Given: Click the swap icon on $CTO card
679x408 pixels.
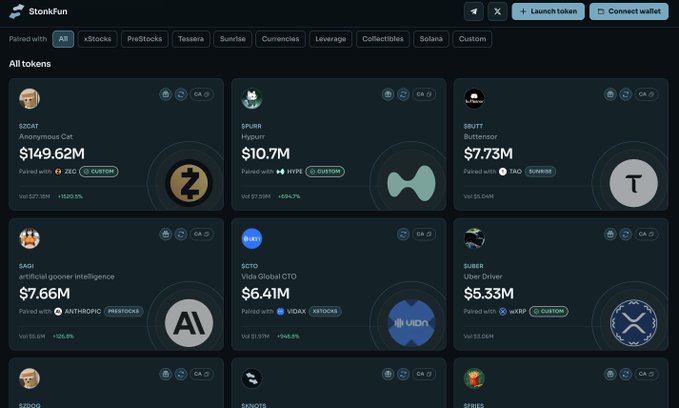Looking at the screenshot, I should [404, 234].
